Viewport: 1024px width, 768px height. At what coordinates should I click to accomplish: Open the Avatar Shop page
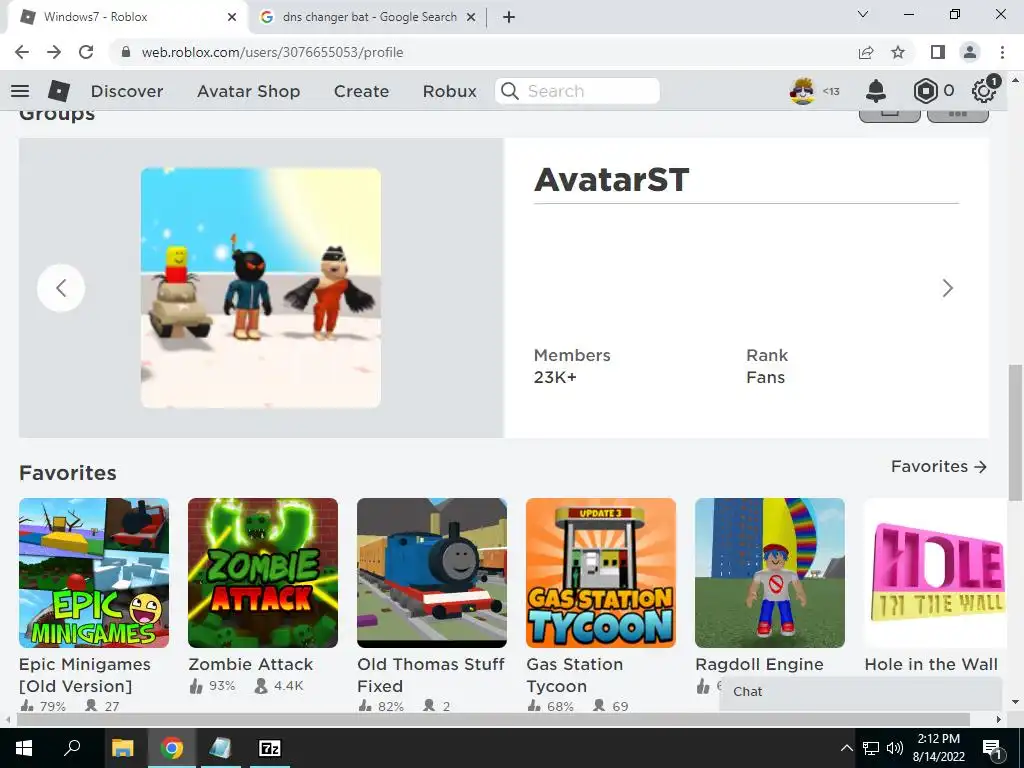248,91
